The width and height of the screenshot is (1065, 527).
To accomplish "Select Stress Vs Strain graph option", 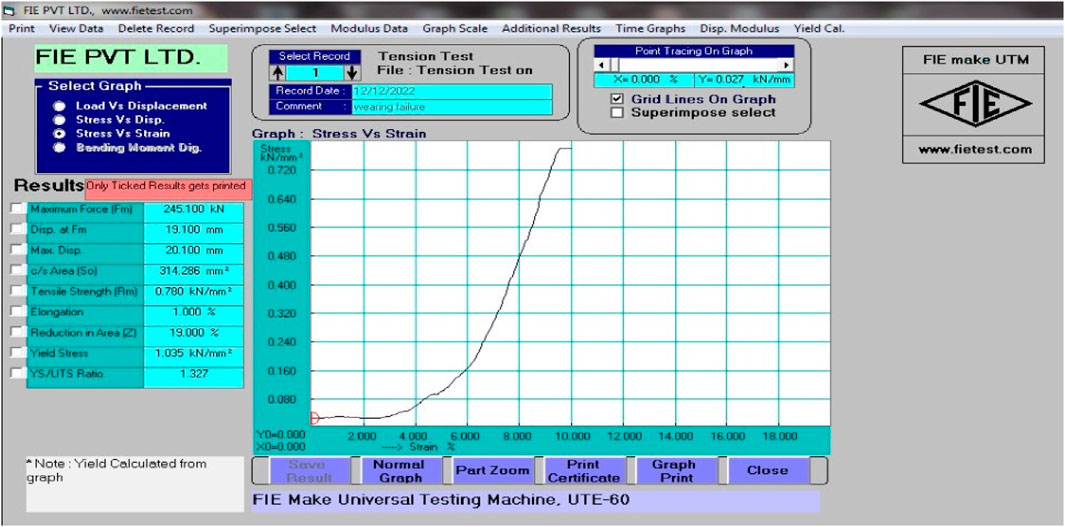I will [60, 133].
